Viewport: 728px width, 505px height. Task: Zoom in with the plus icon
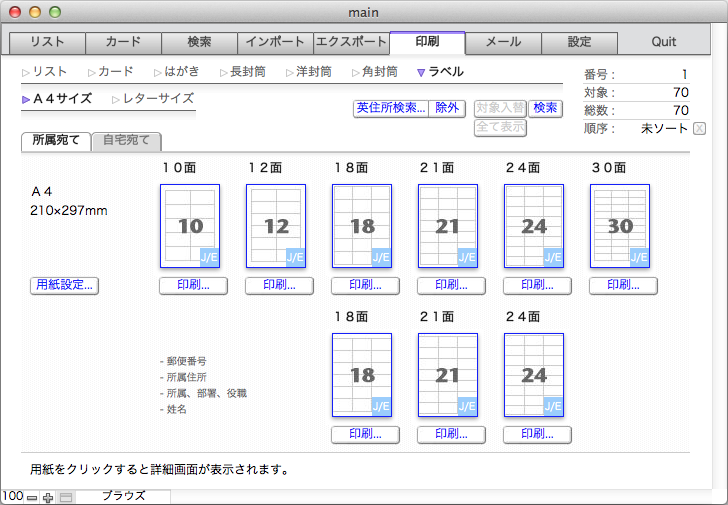tap(48, 497)
